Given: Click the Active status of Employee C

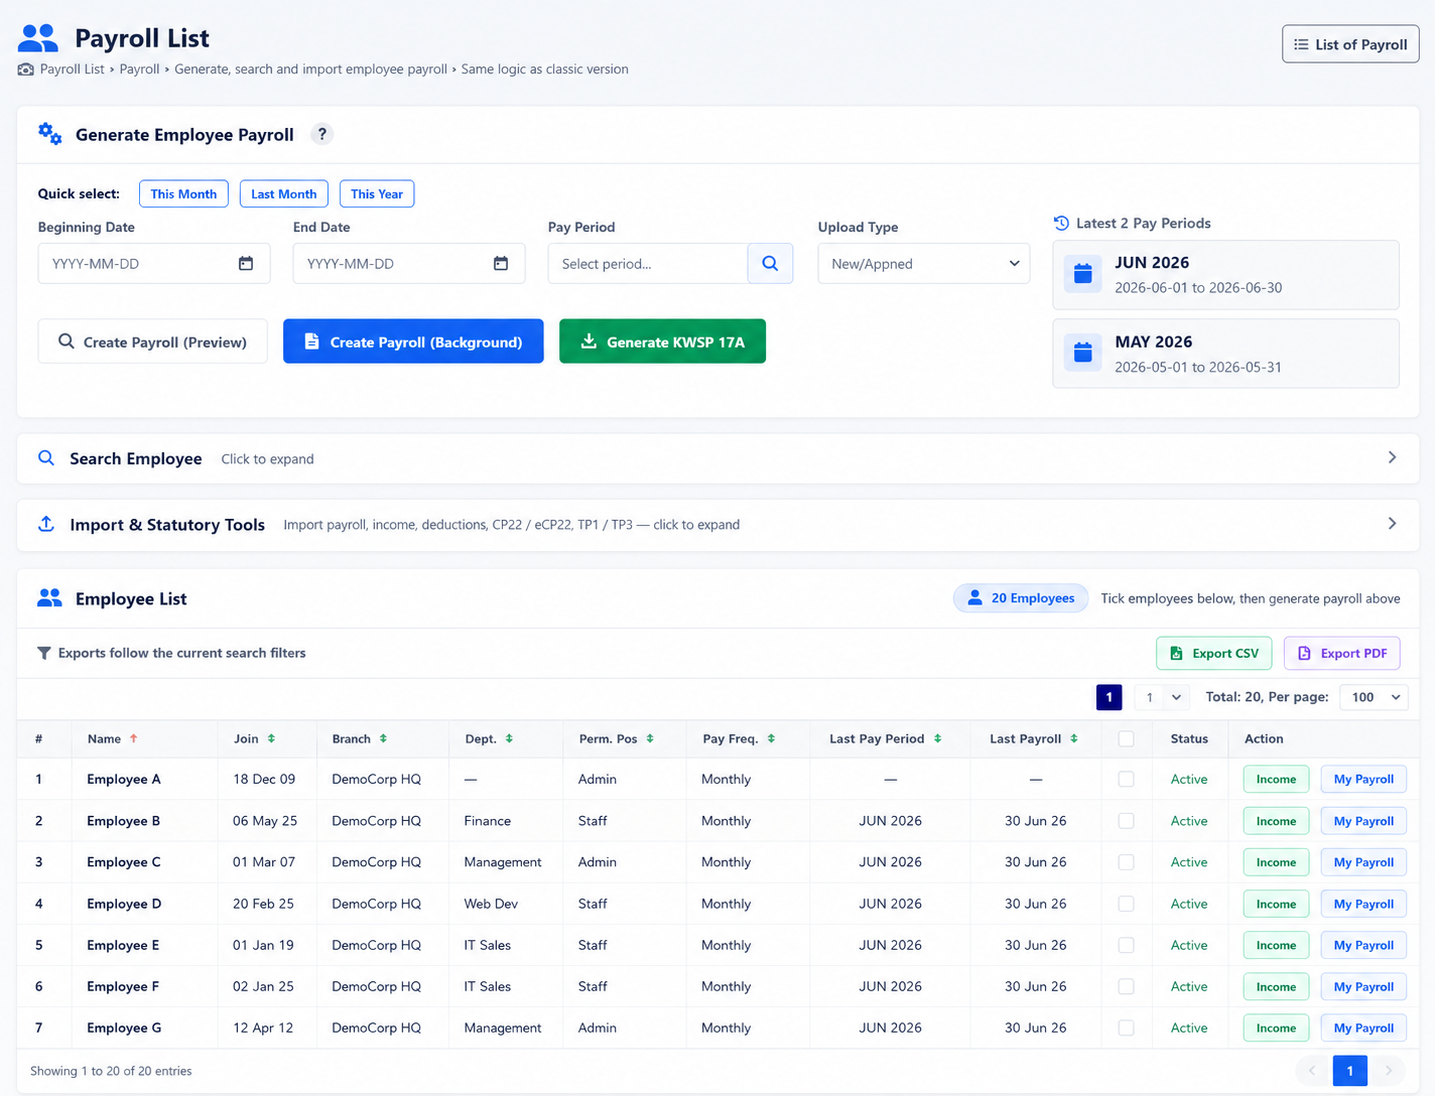Looking at the screenshot, I should click(x=1189, y=862).
